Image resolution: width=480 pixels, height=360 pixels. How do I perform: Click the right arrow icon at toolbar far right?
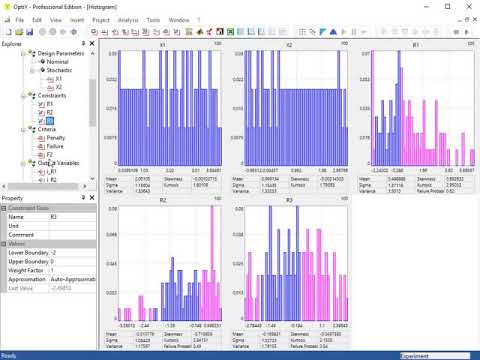[467, 32]
